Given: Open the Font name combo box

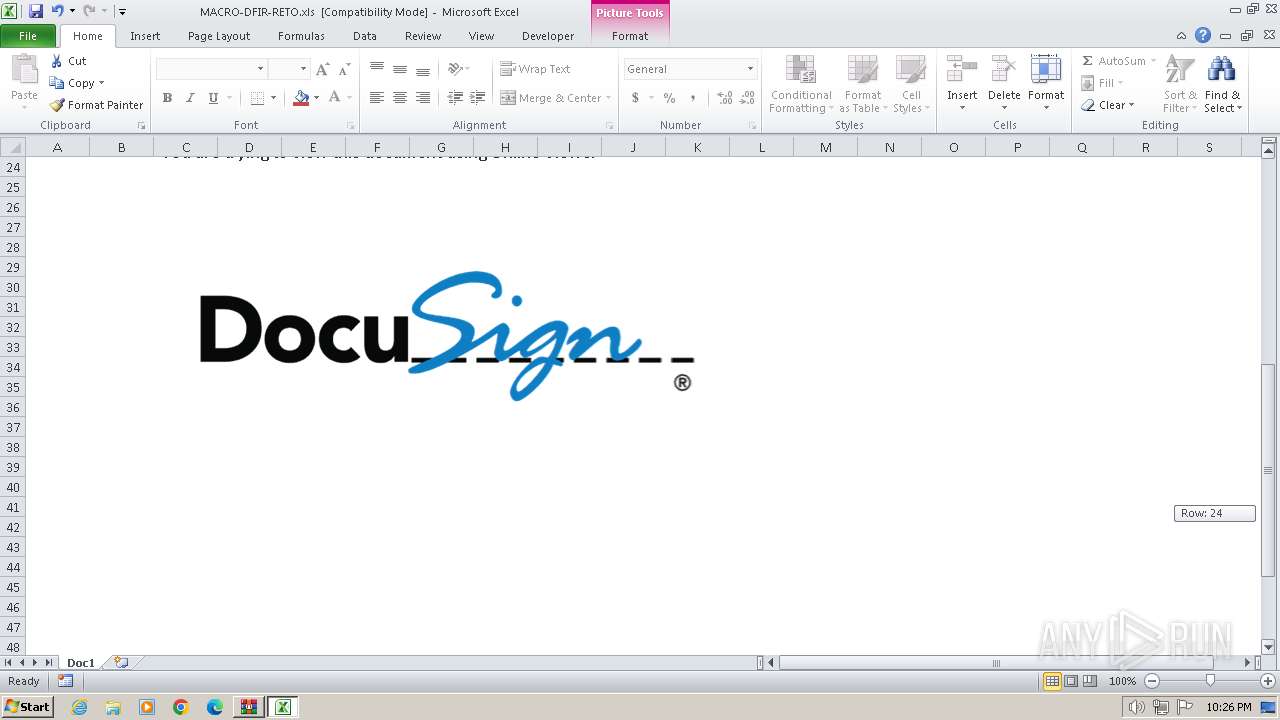Looking at the screenshot, I should (211, 69).
